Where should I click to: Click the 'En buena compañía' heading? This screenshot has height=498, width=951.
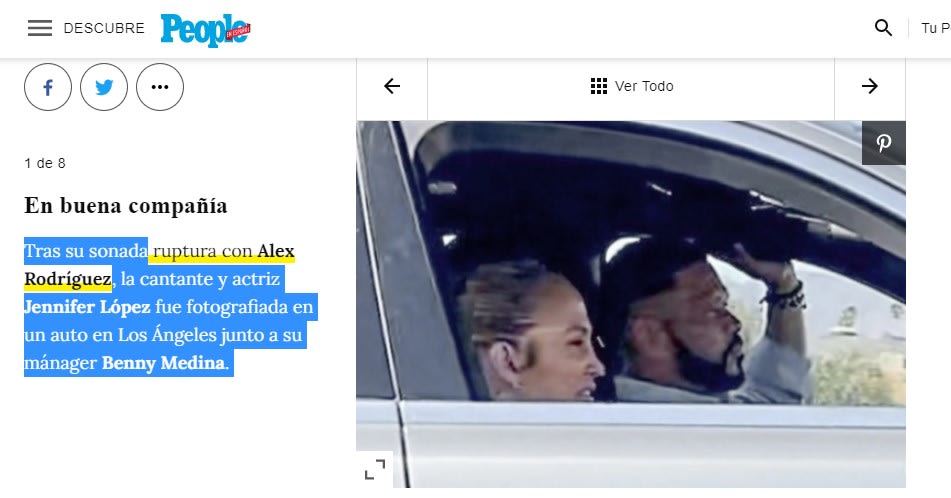click(x=126, y=206)
